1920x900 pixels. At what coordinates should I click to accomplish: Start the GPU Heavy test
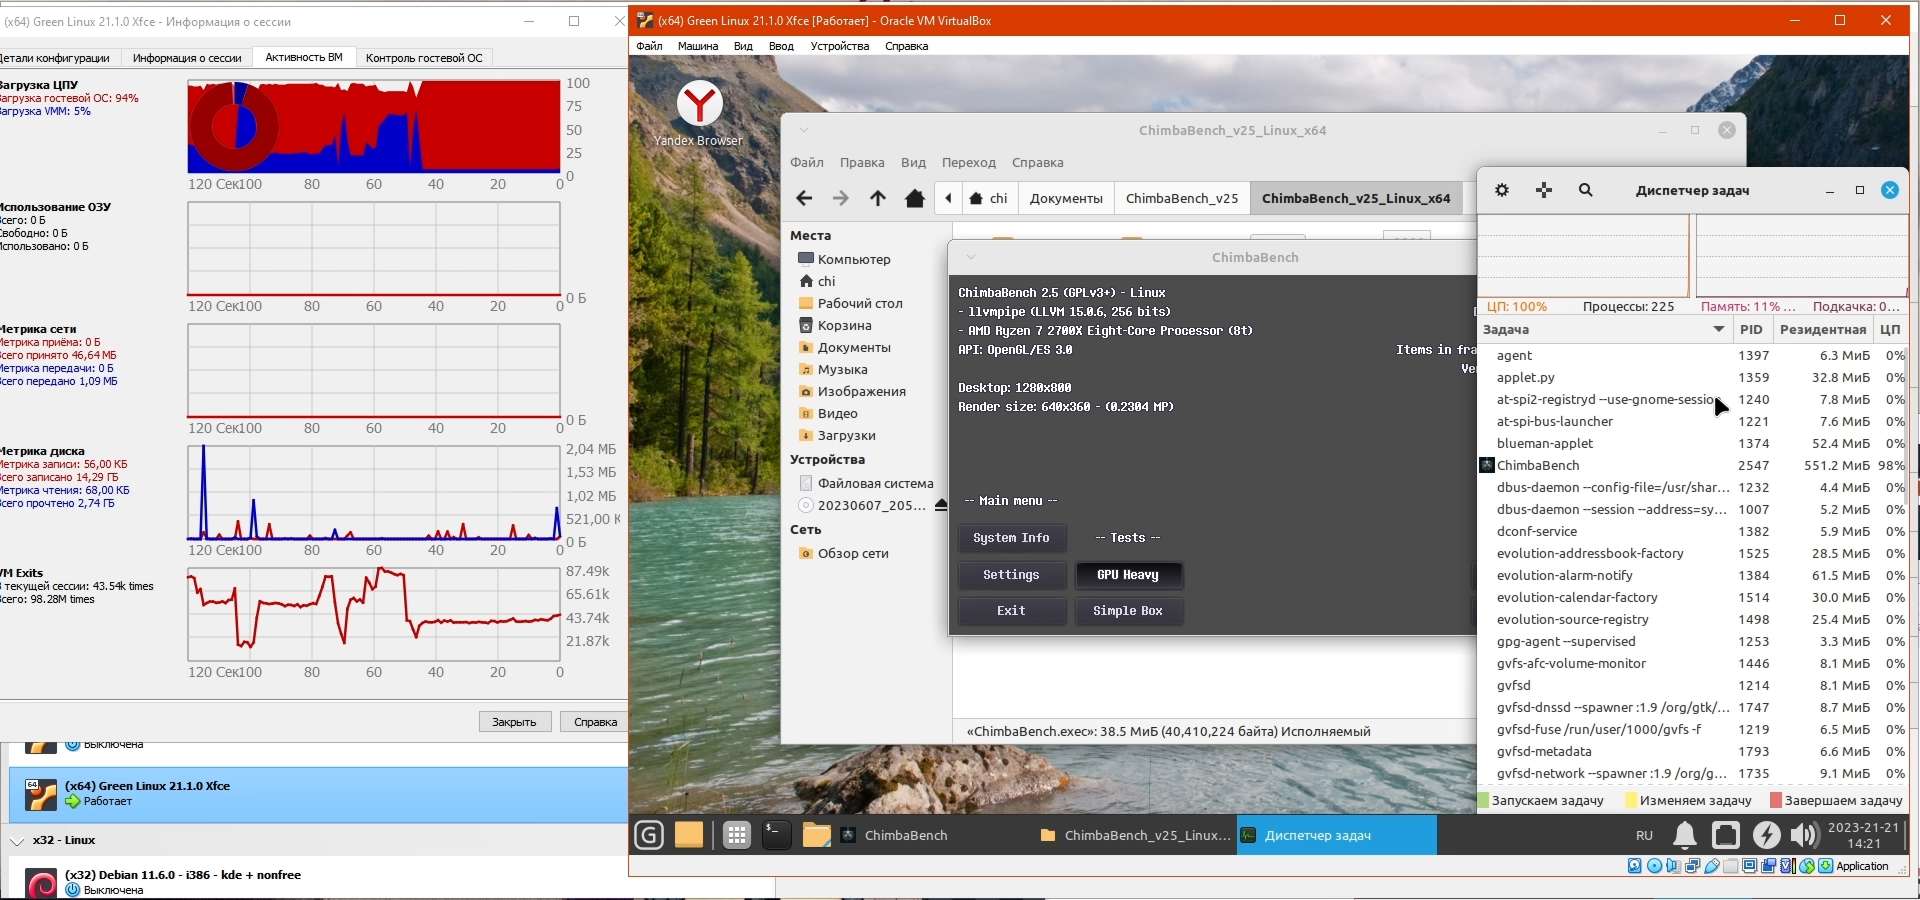tap(1128, 575)
